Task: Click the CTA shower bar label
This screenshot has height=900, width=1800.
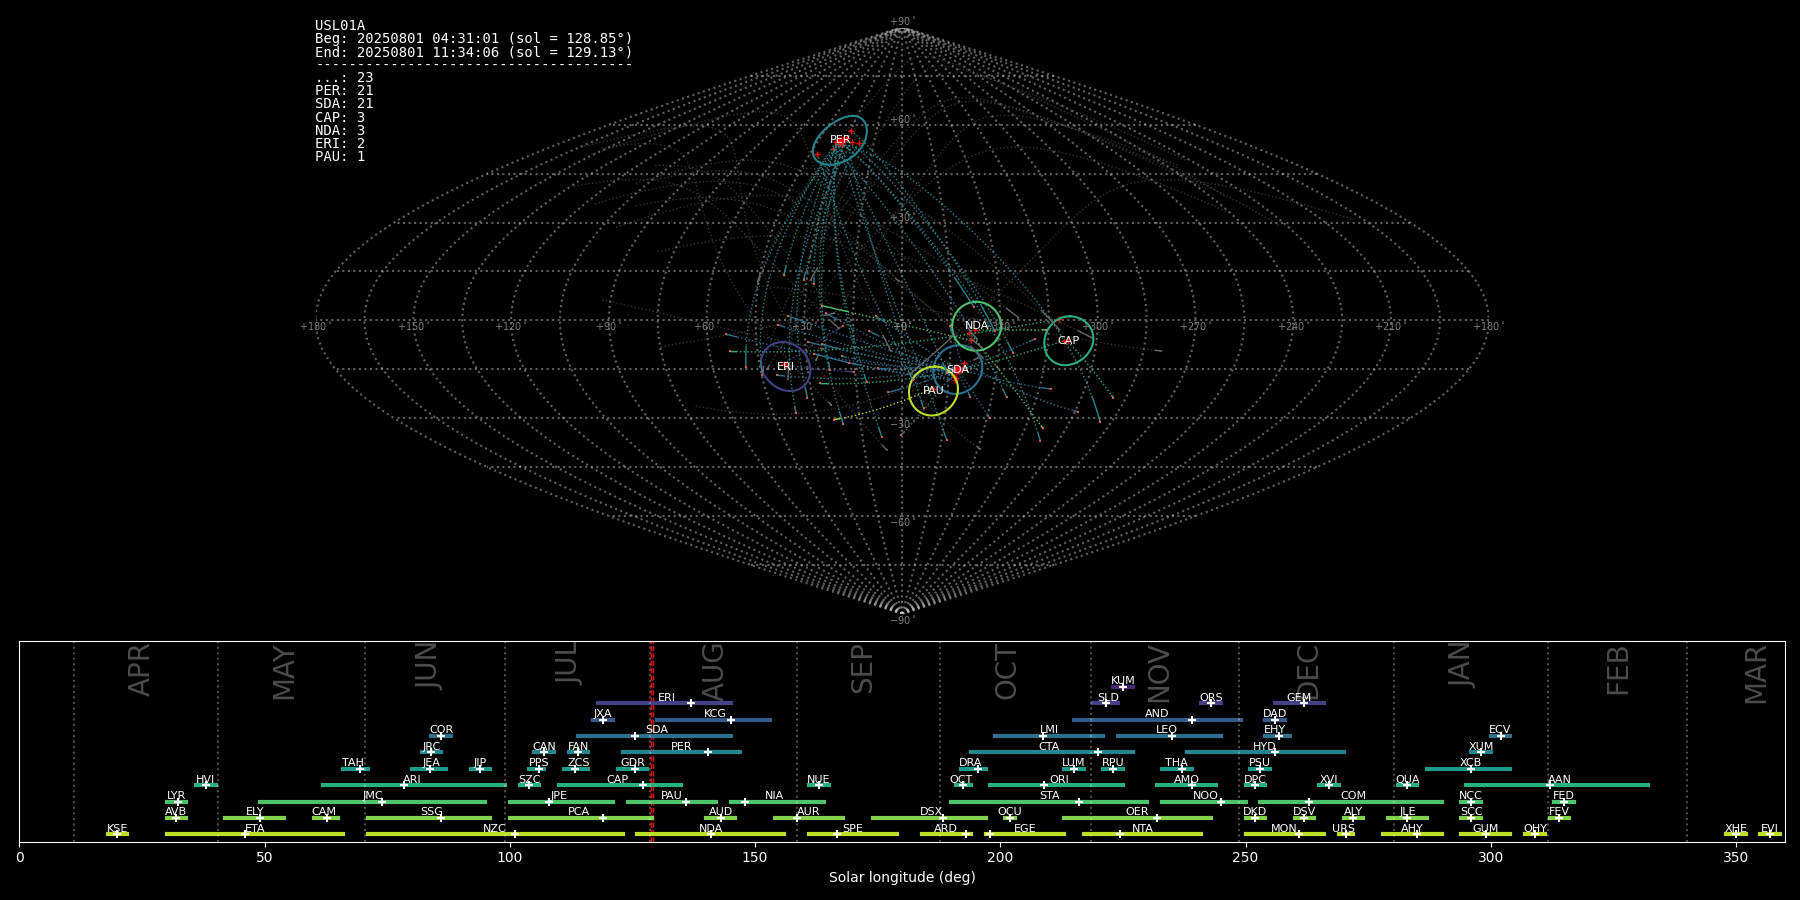Action: 1048,747
